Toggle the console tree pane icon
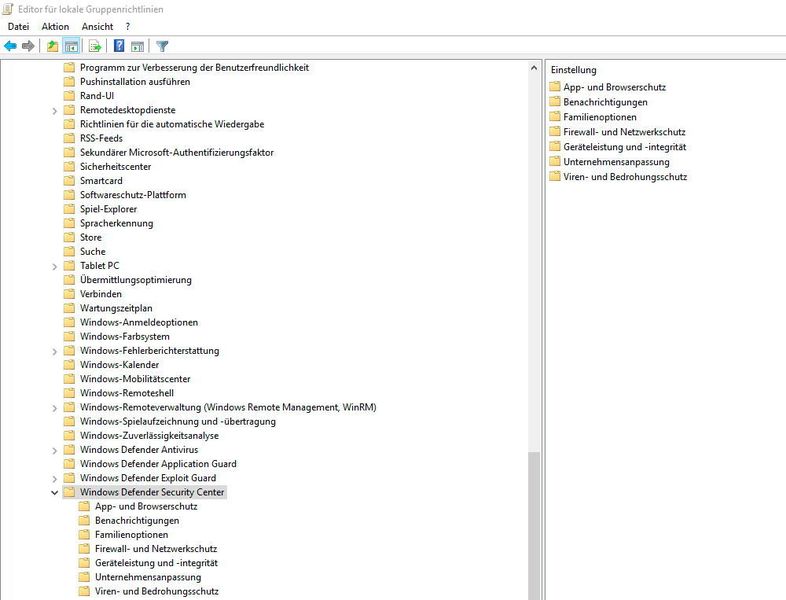Image resolution: width=786 pixels, height=600 pixels. (72, 46)
